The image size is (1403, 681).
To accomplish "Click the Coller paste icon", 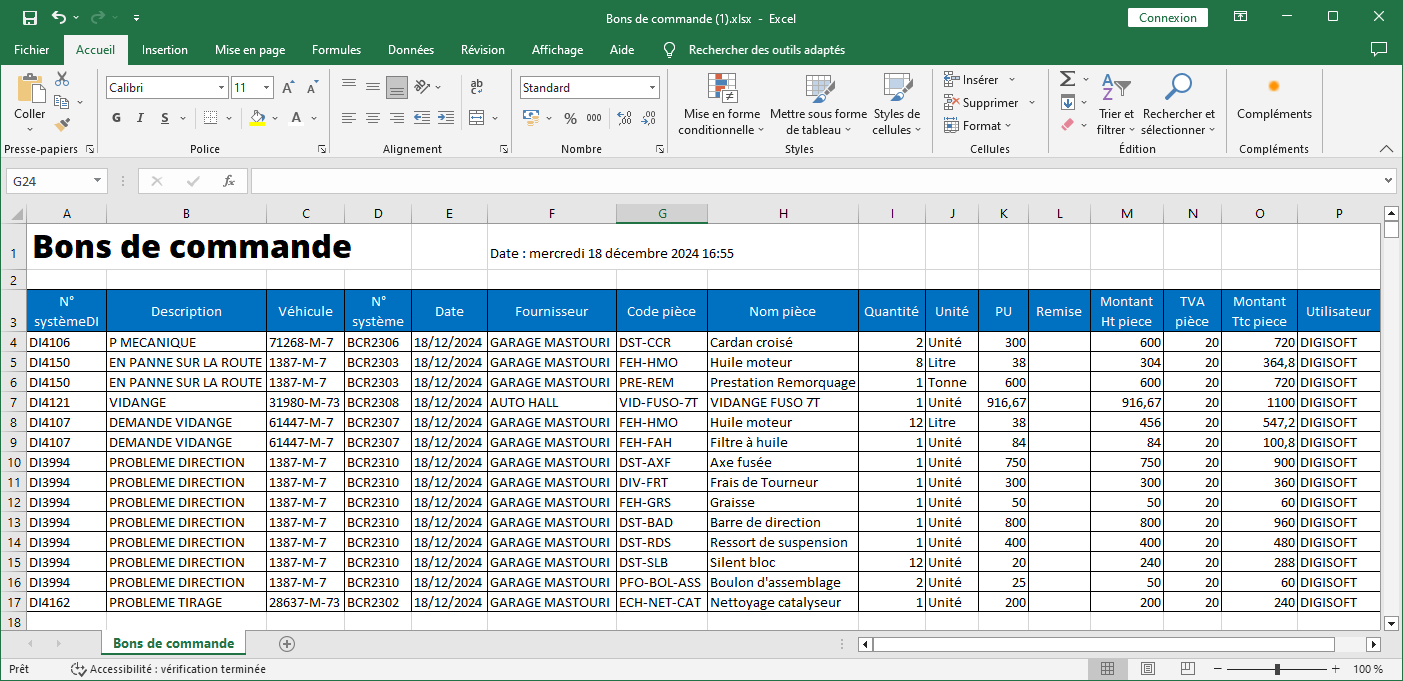I will tap(30, 89).
